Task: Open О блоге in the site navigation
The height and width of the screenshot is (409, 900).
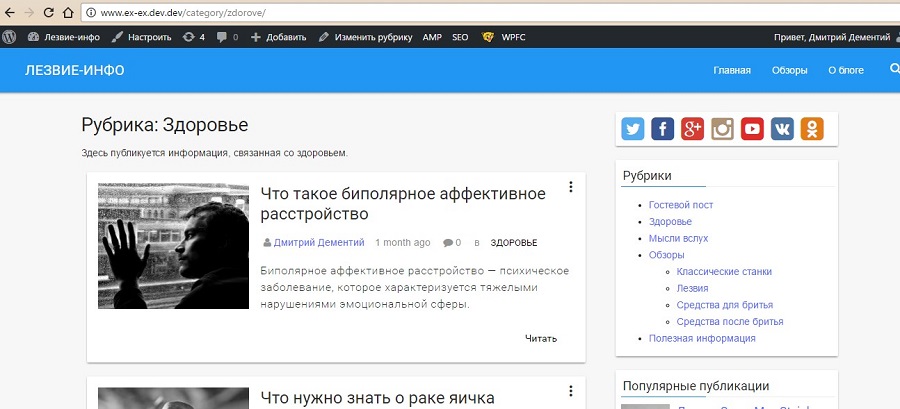Action: click(x=845, y=70)
